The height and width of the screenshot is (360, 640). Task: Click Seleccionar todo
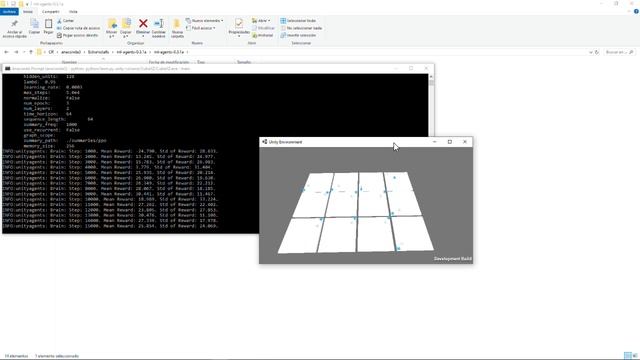click(x=298, y=20)
